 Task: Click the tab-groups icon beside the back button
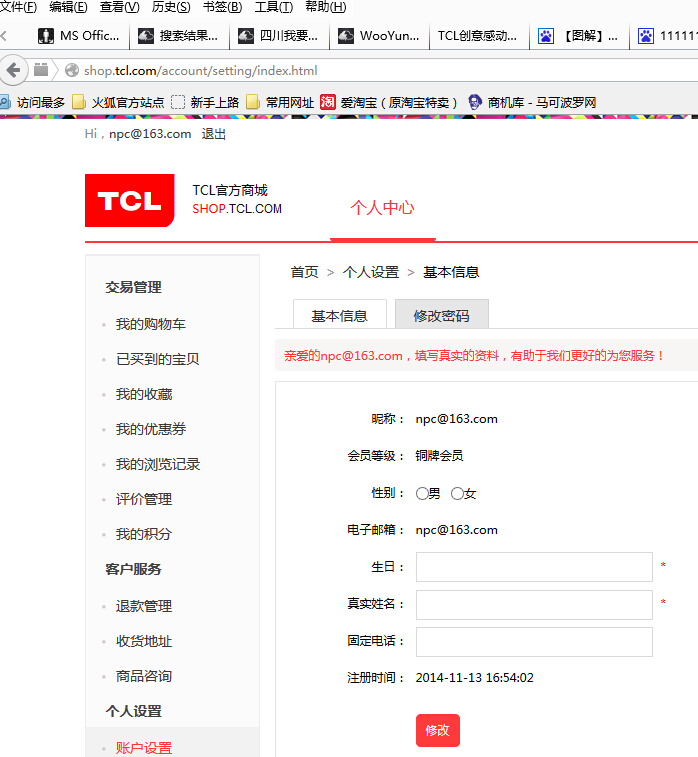41,70
